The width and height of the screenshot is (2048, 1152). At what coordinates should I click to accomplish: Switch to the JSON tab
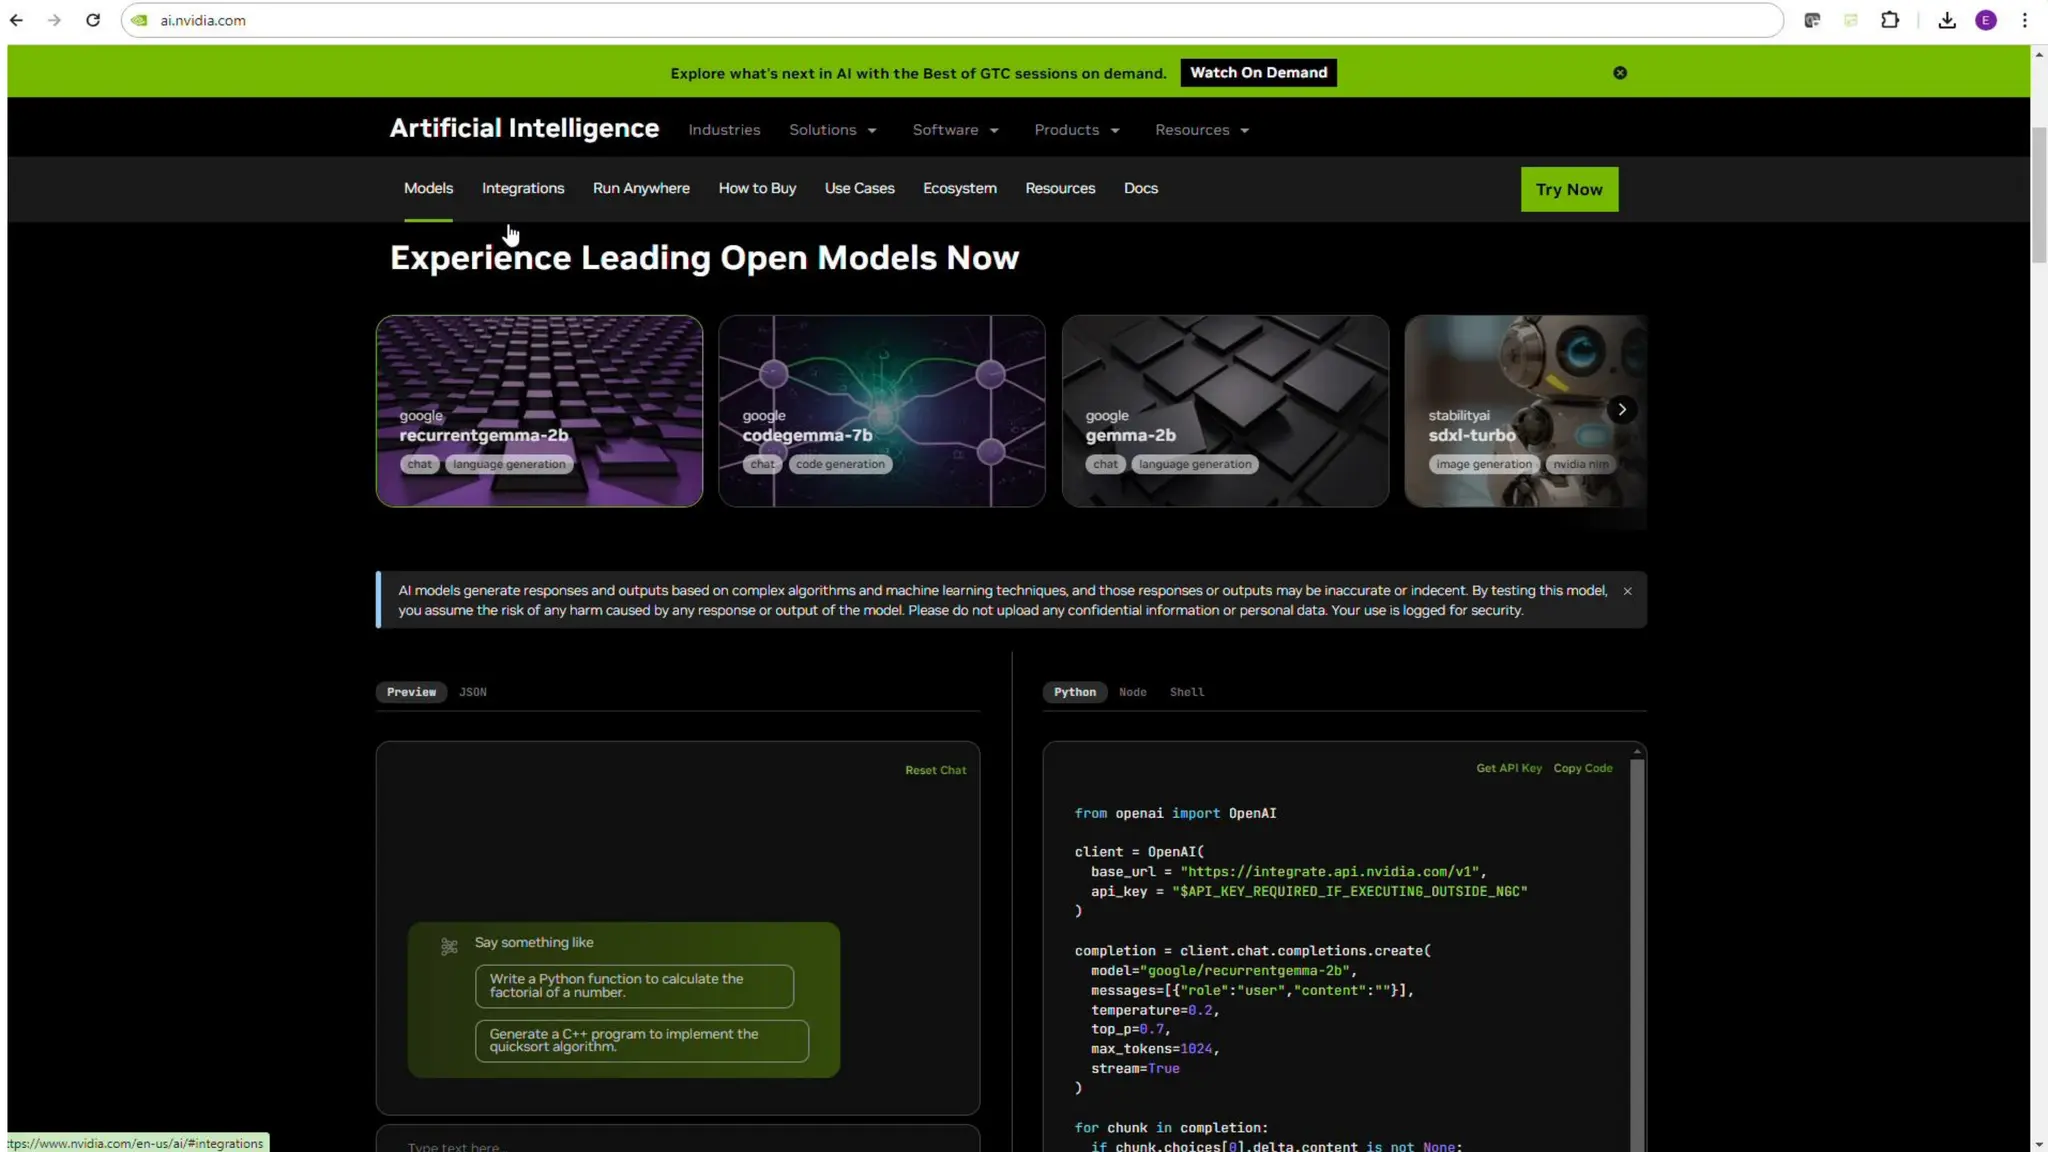coord(472,692)
